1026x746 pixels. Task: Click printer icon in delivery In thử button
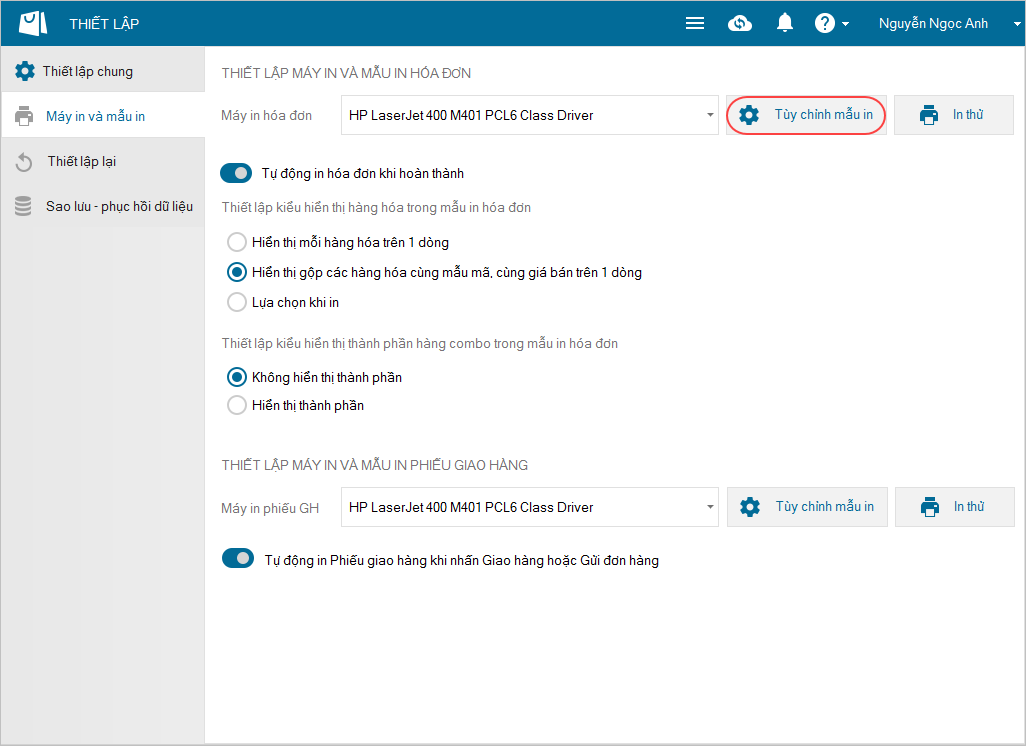[x=930, y=507]
